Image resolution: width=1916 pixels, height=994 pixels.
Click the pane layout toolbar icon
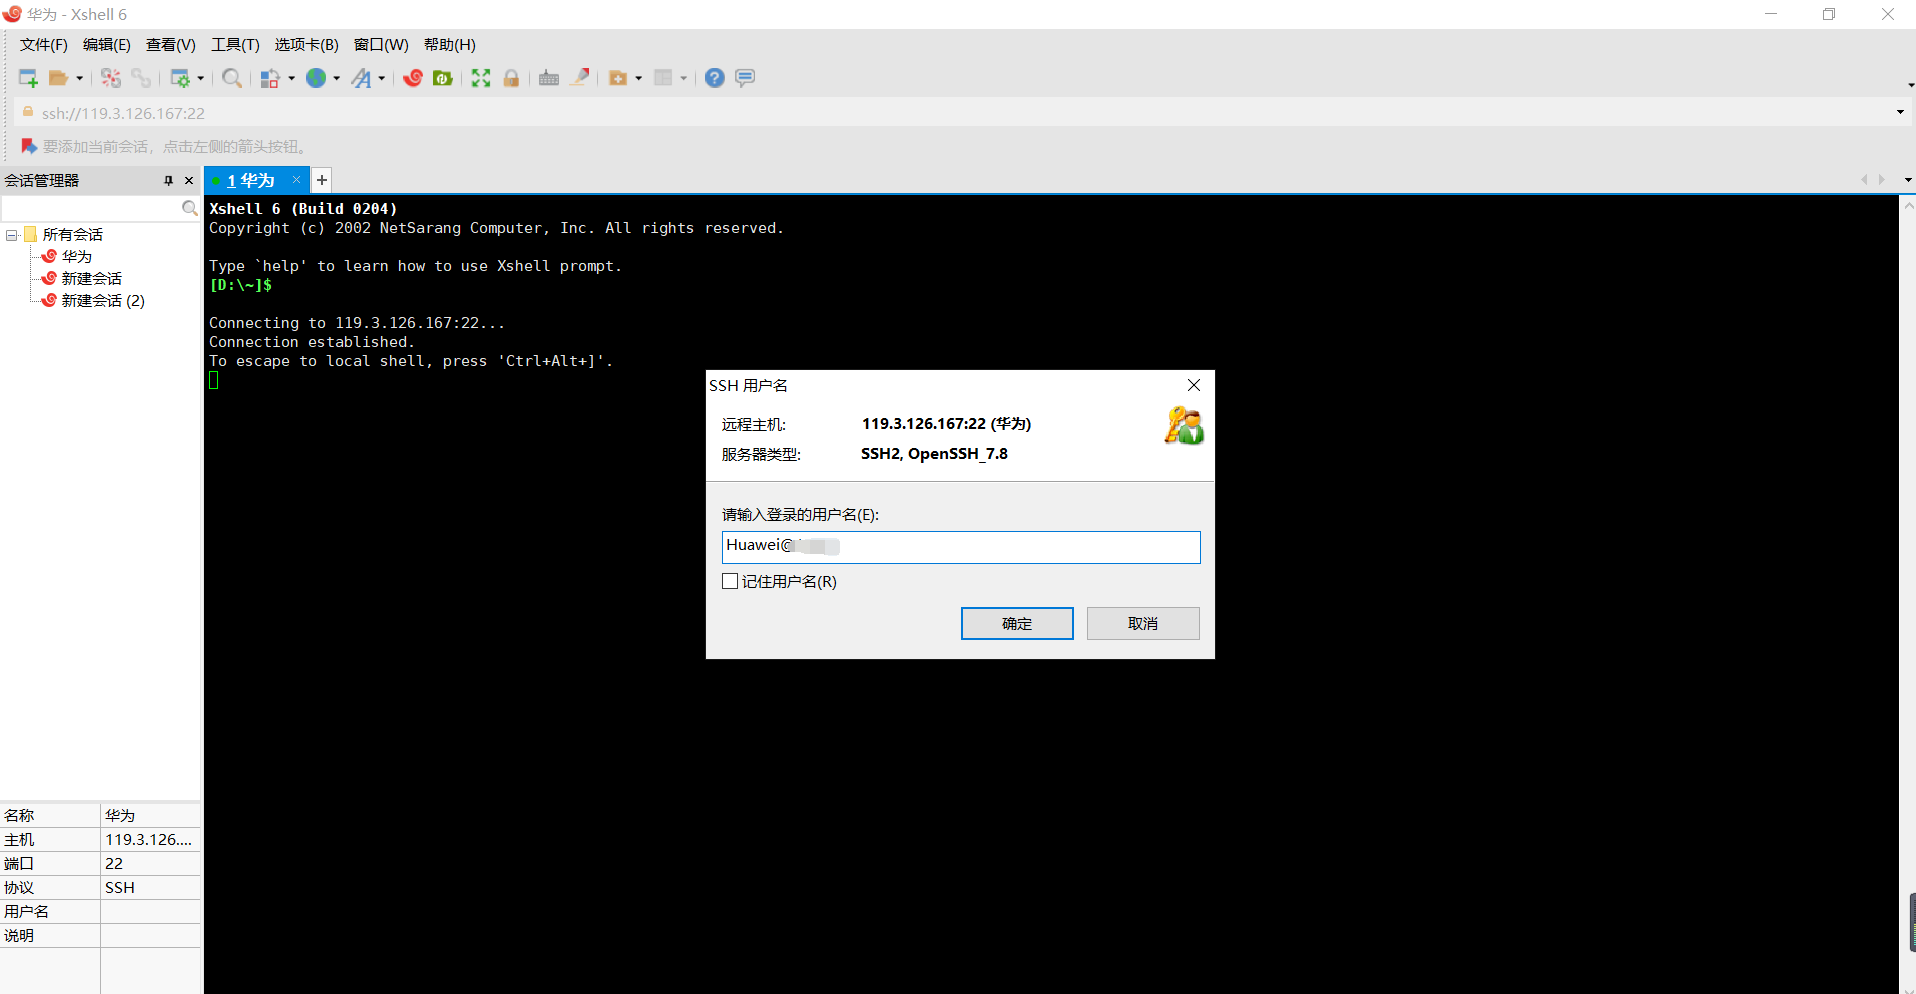point(663,78)
